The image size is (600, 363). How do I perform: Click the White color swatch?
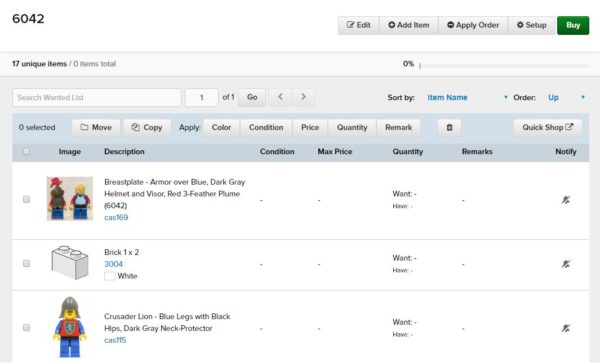[110, 276]
